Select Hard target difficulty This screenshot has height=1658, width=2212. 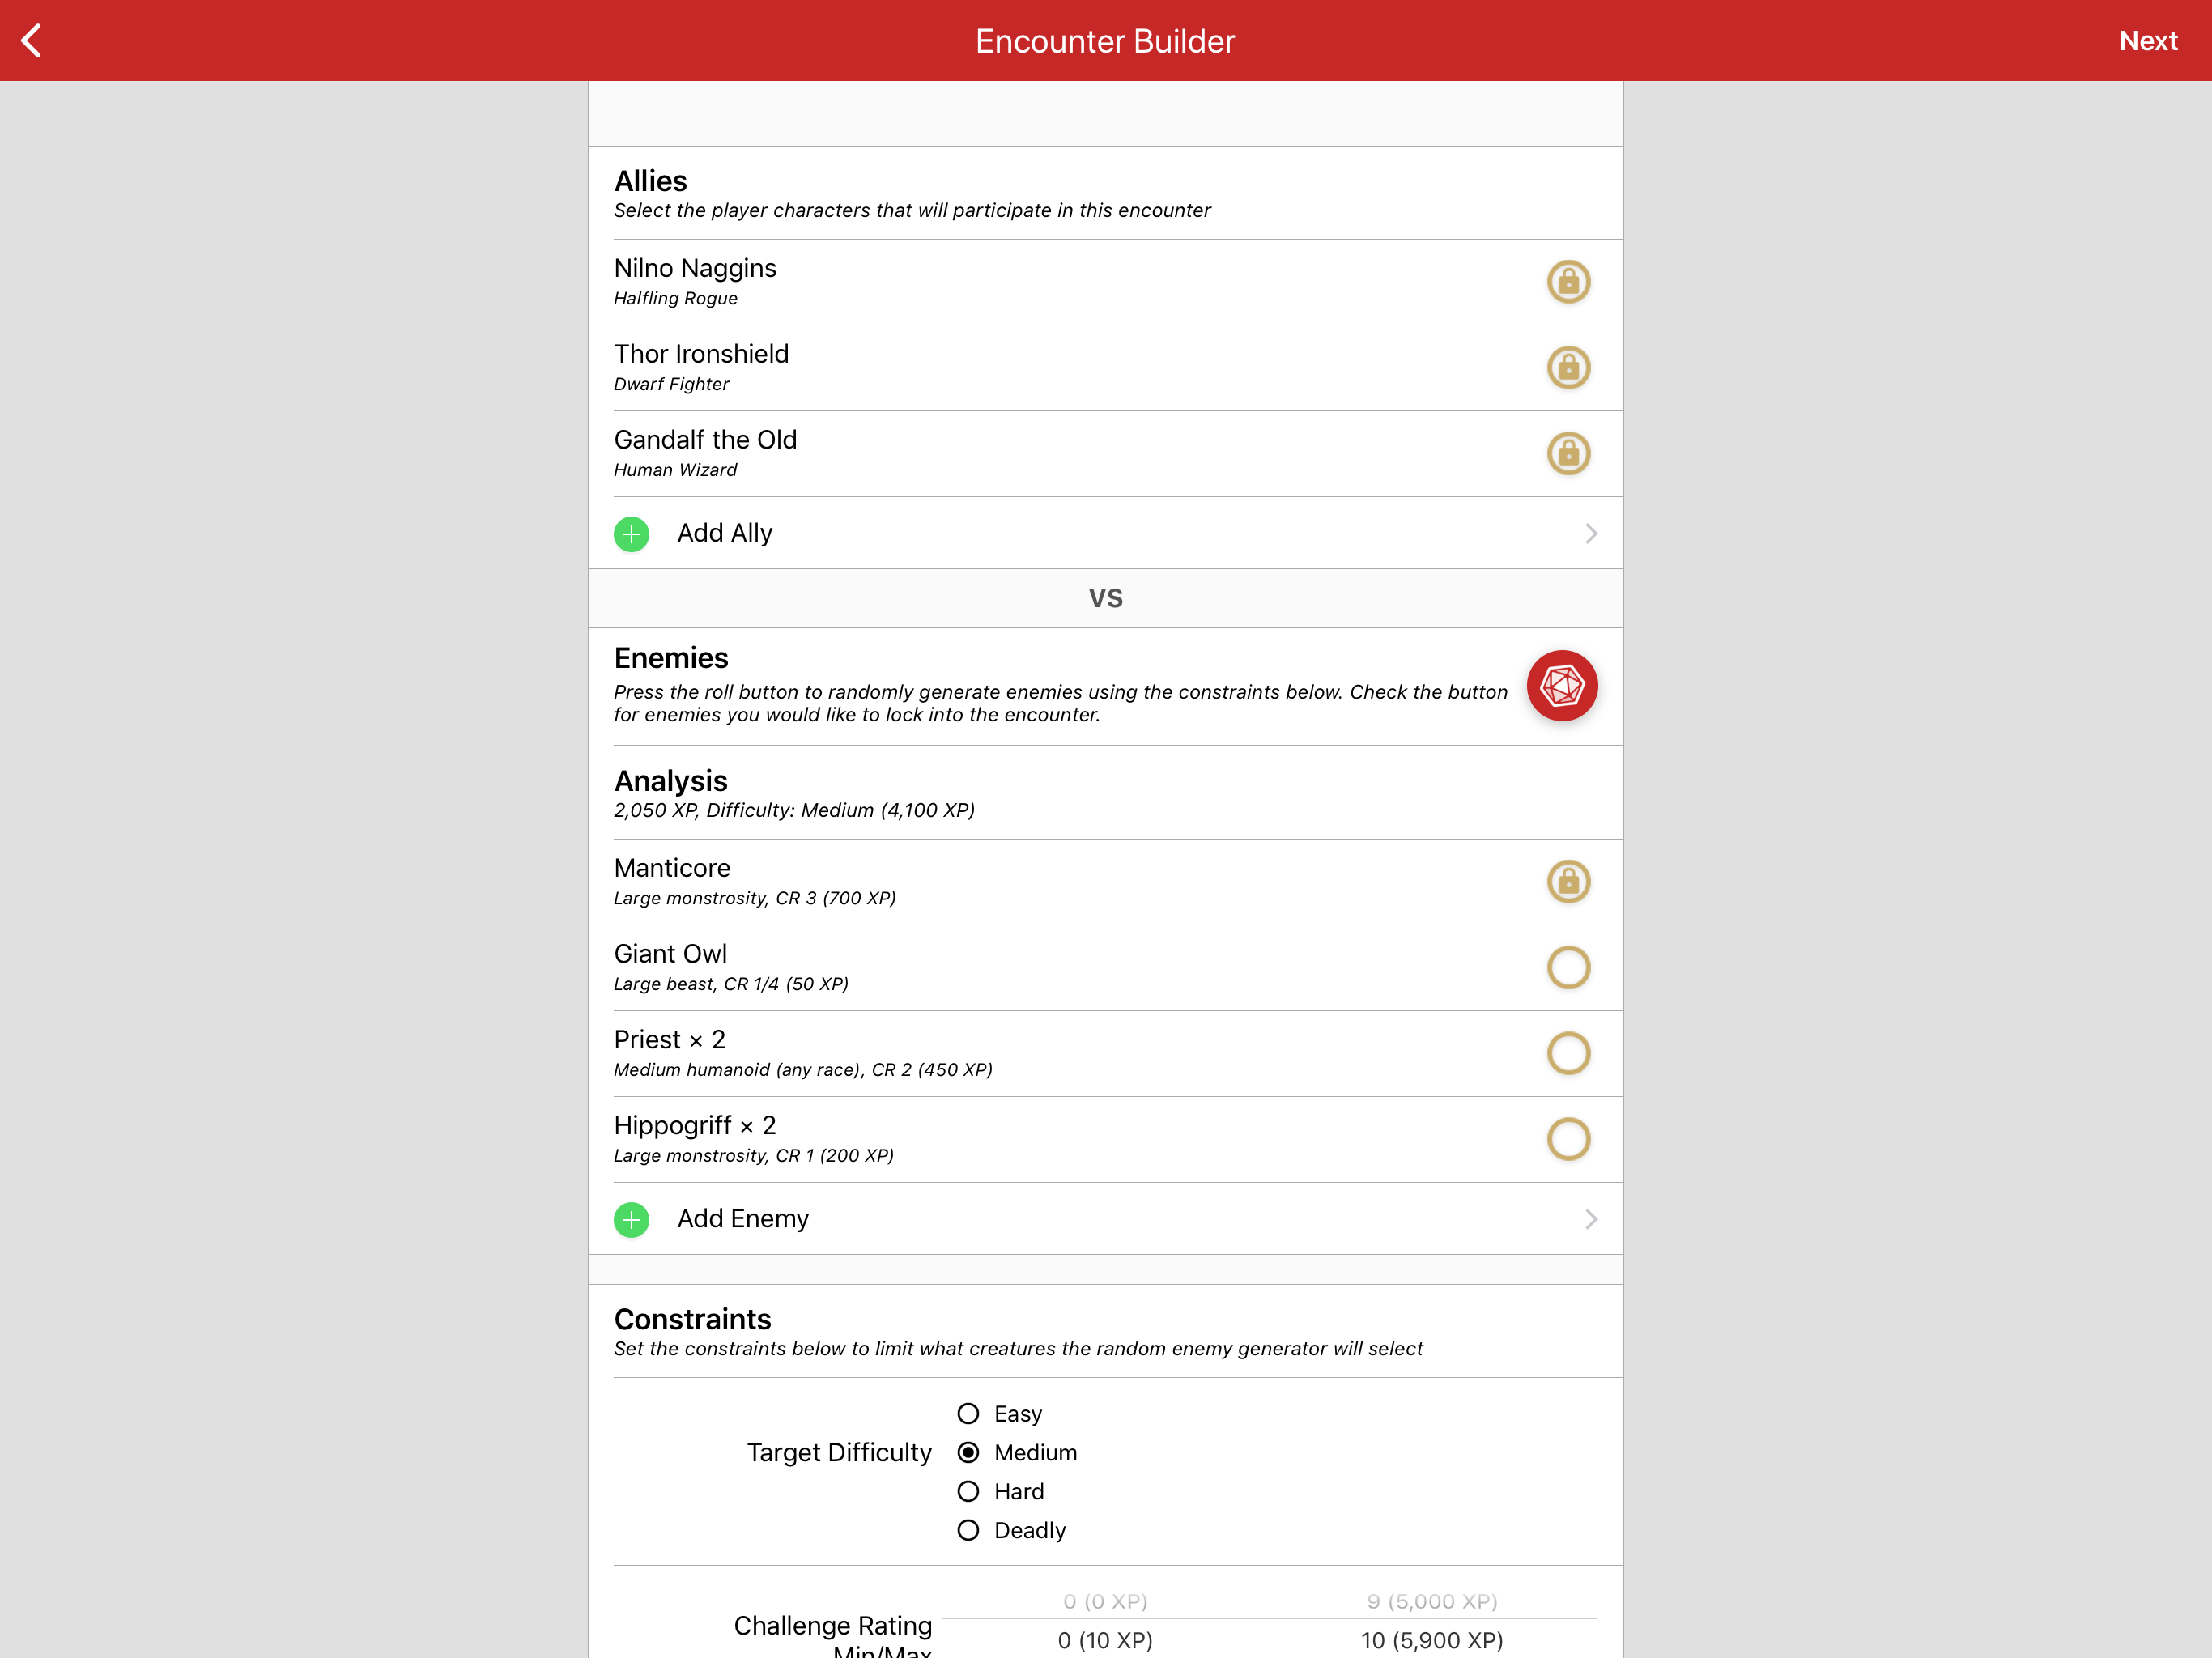[x=968, y=1492]
